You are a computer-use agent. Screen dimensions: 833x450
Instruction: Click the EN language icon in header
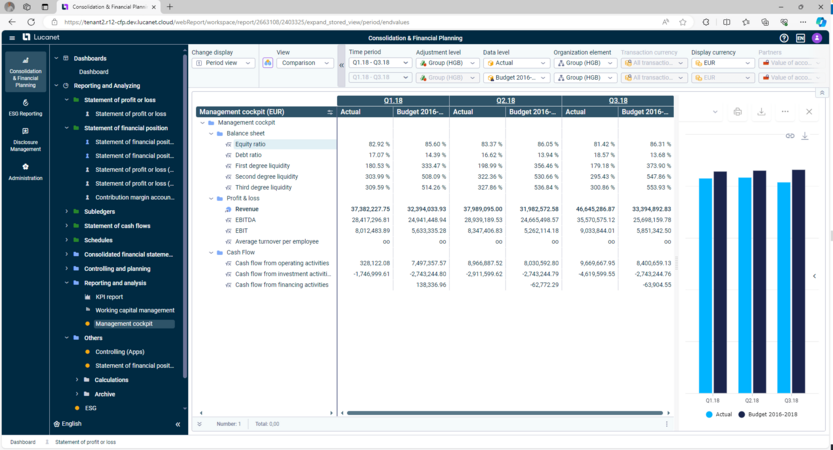point(800,38)
